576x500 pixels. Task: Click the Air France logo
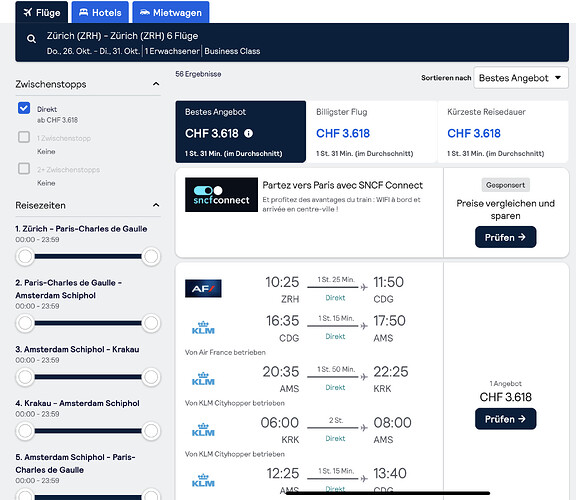[203, 288]
